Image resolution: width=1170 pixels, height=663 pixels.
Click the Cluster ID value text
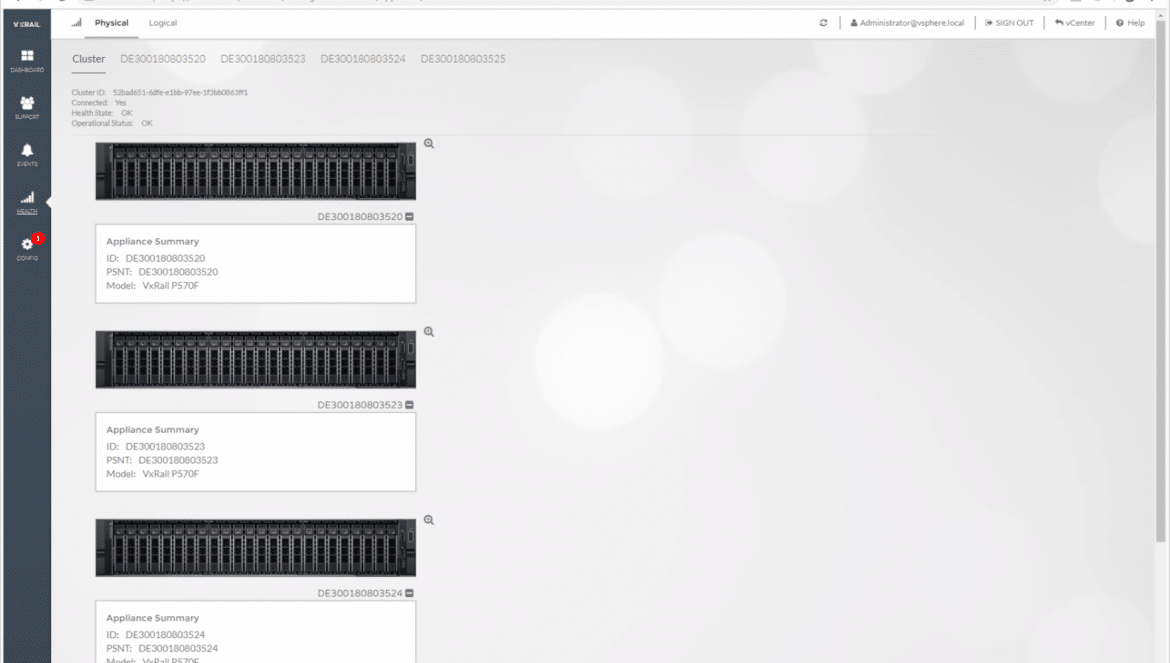pyautogui.click(x=180, y=92)
